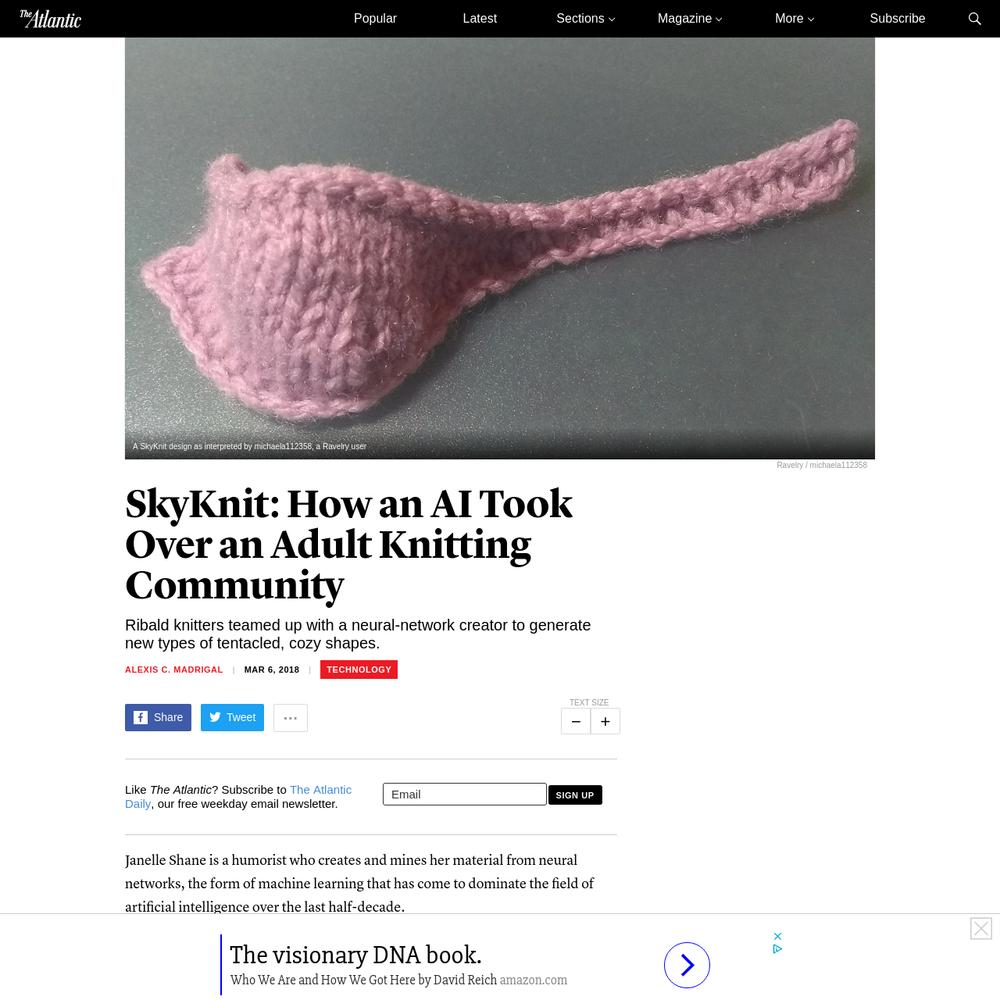The image size is (1000, 1000).
Task: Expand the Sections dropdown
Action: [x=585, y=18]
